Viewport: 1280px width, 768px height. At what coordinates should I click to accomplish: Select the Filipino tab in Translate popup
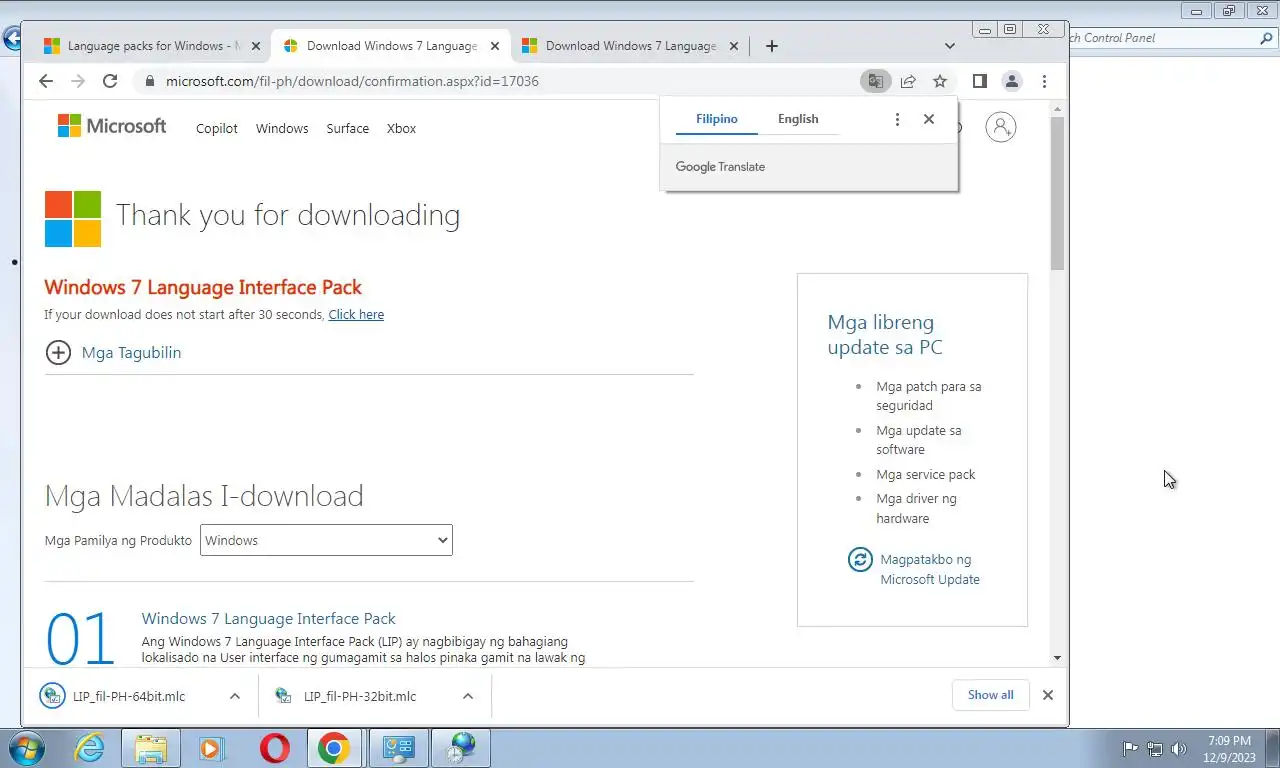717,119
